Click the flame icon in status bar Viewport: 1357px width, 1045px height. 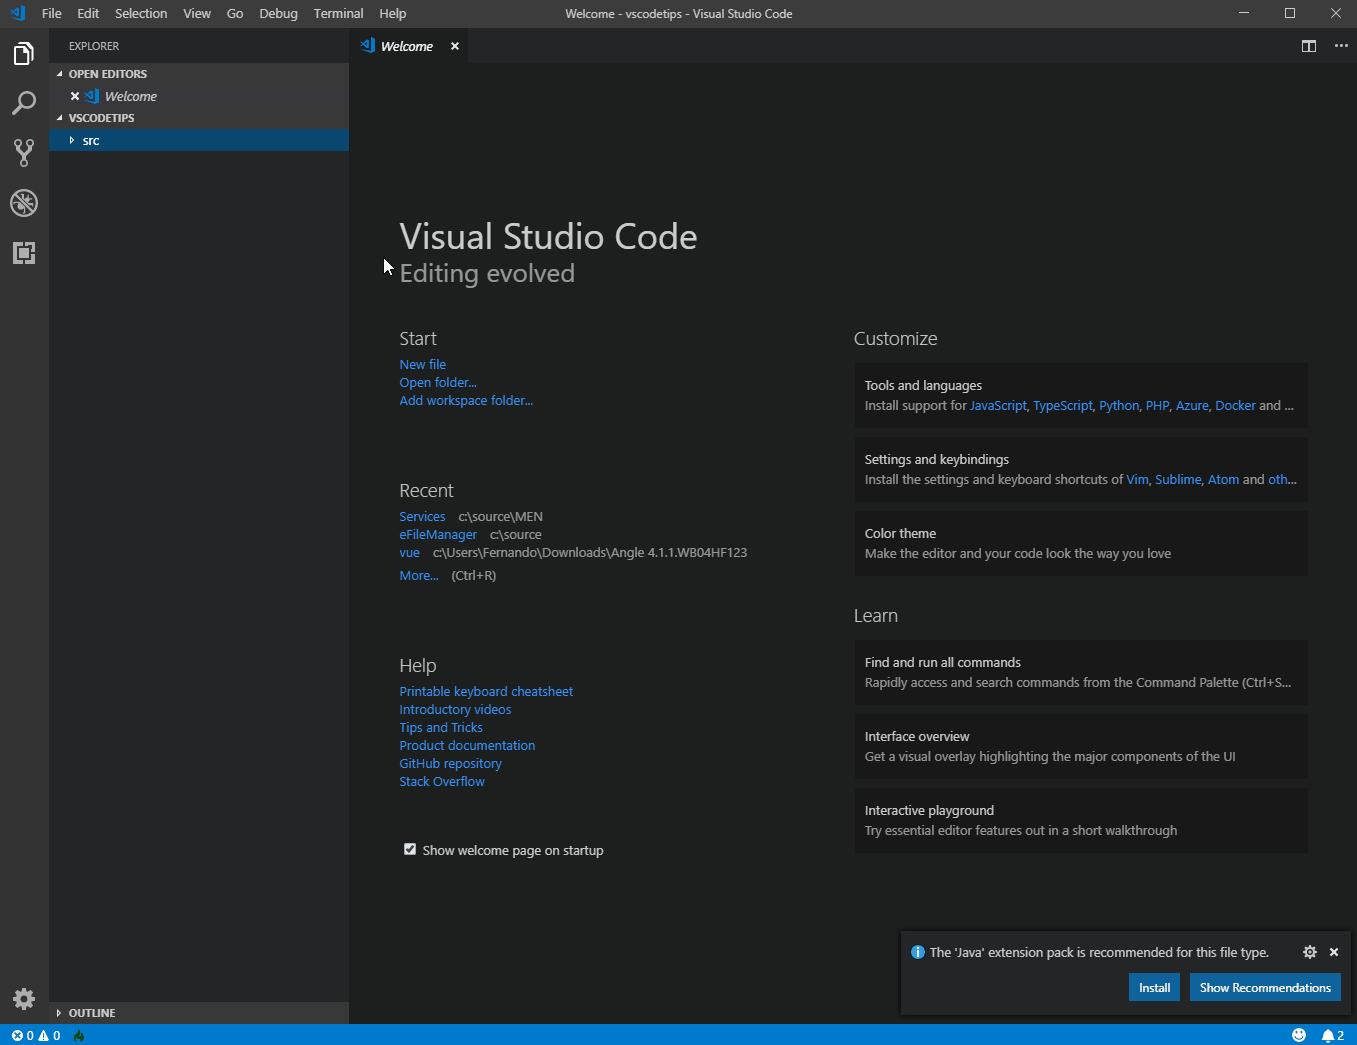click(x=79, y=1036)
